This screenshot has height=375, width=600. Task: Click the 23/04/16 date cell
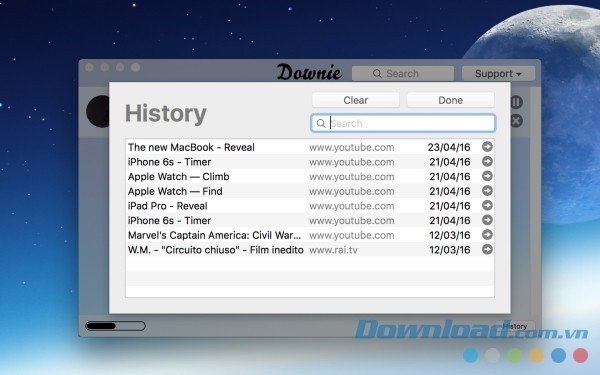pos(449,147)
